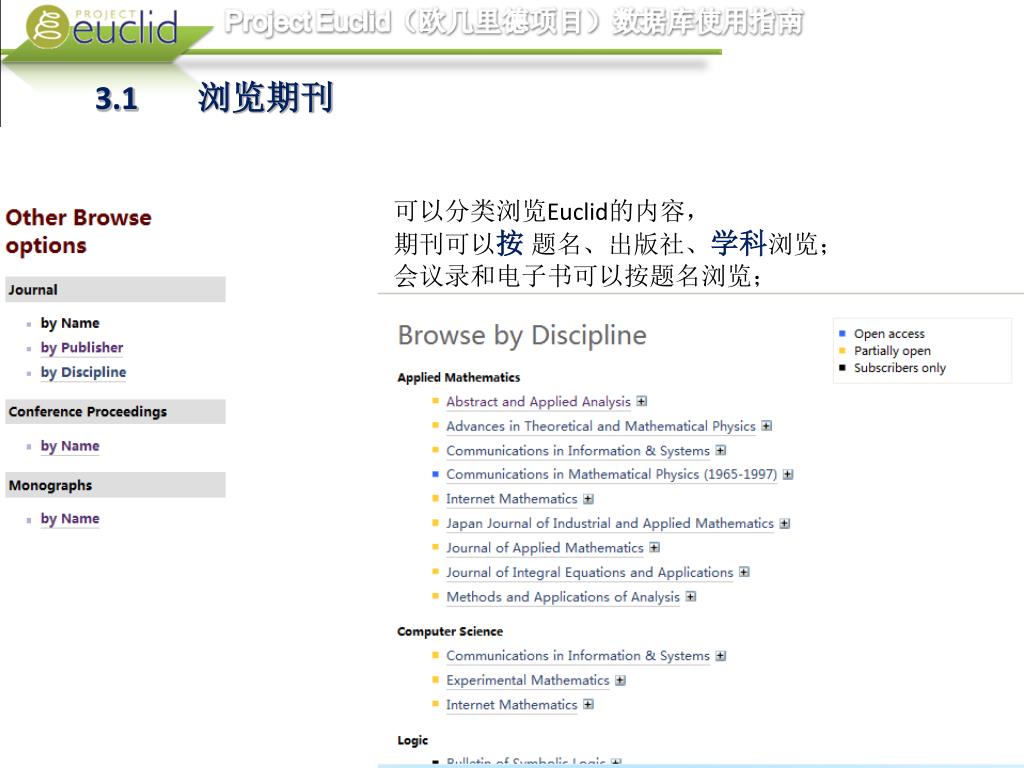Image resolution: width=1024 pixels, height=768 pixels.
Task: Expand Advances in Theoretical and Mathematical Physics
Action: (x=767, y=426)
